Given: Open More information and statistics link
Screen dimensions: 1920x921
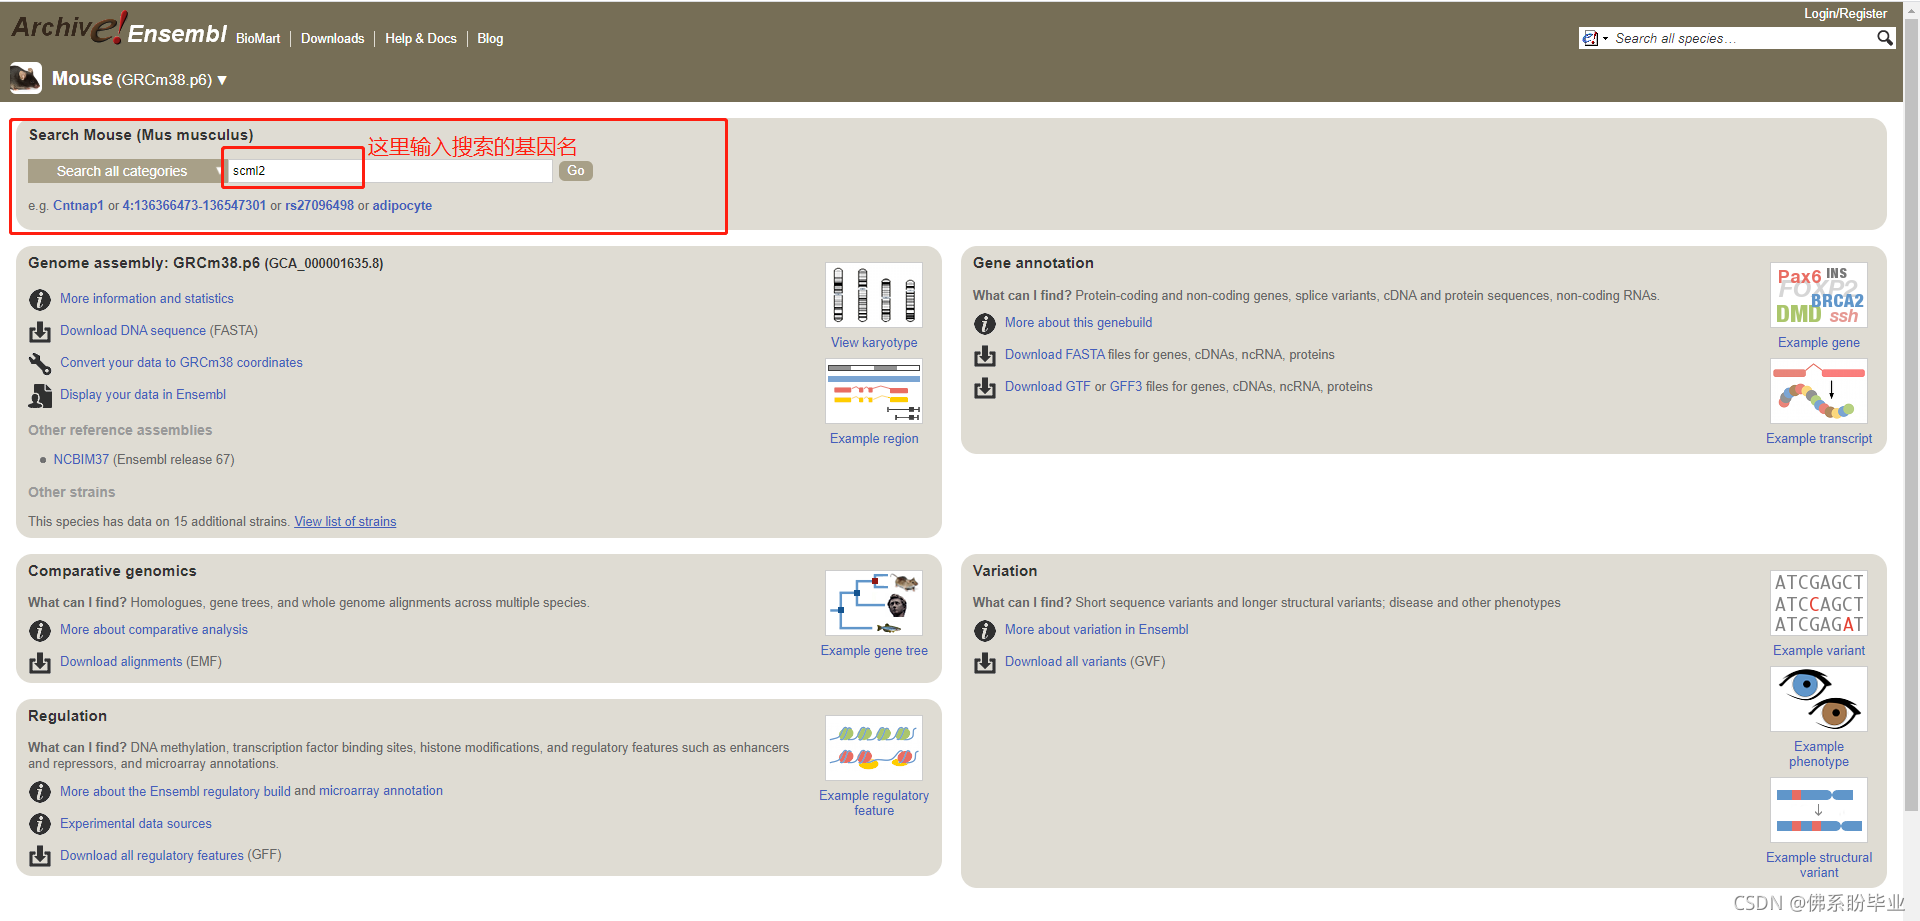Looking at the screenshot, I should pos(147,298).
